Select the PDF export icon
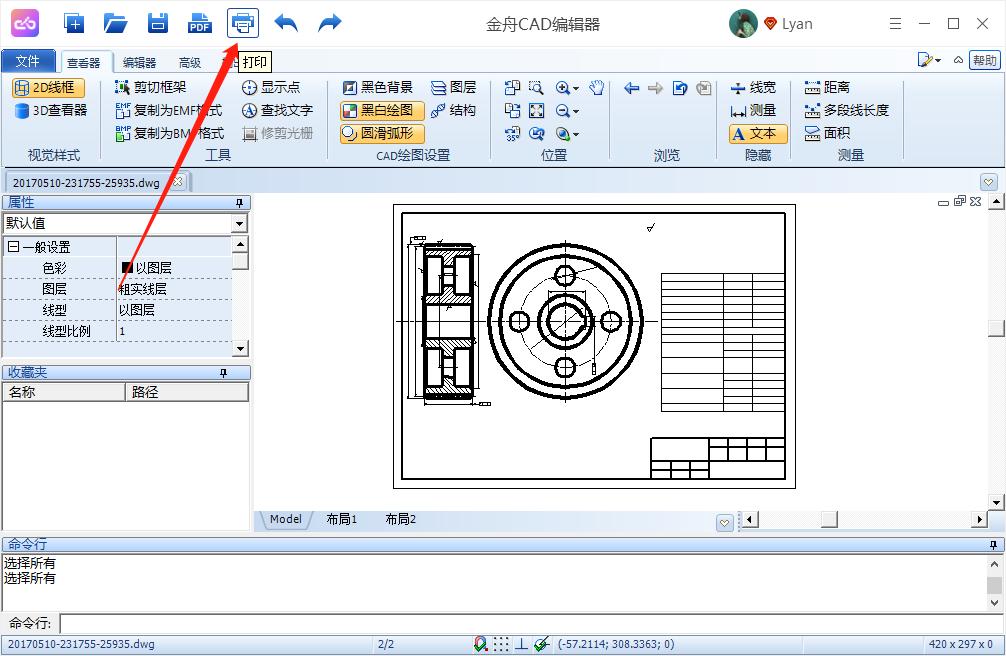Viewport: 1006px width, 656px height. 199,22
